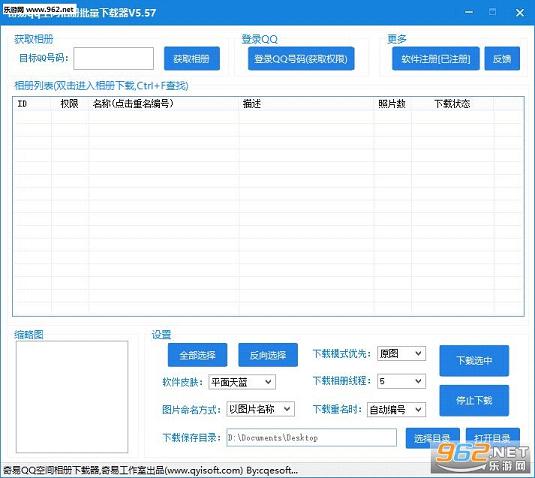535x478 pixels.
Task: Open the 图片命名方式 dropdown
Action: pos(260,409)
